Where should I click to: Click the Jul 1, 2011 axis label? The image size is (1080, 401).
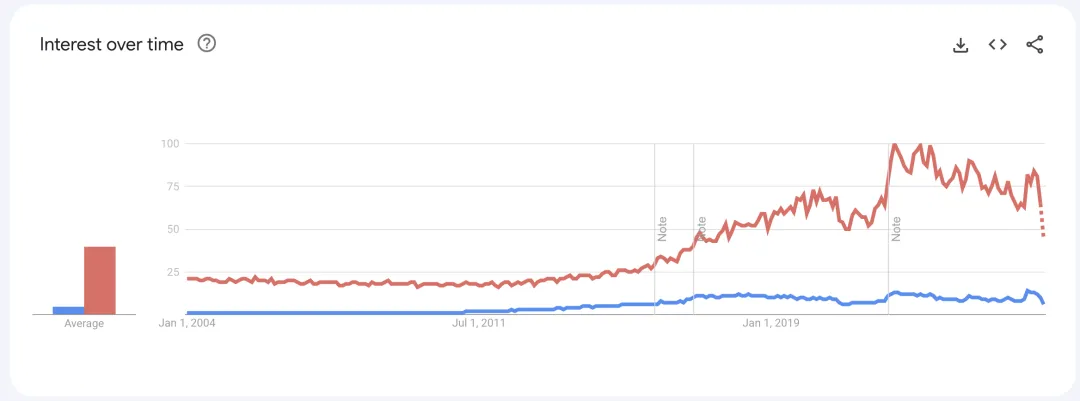480,324
